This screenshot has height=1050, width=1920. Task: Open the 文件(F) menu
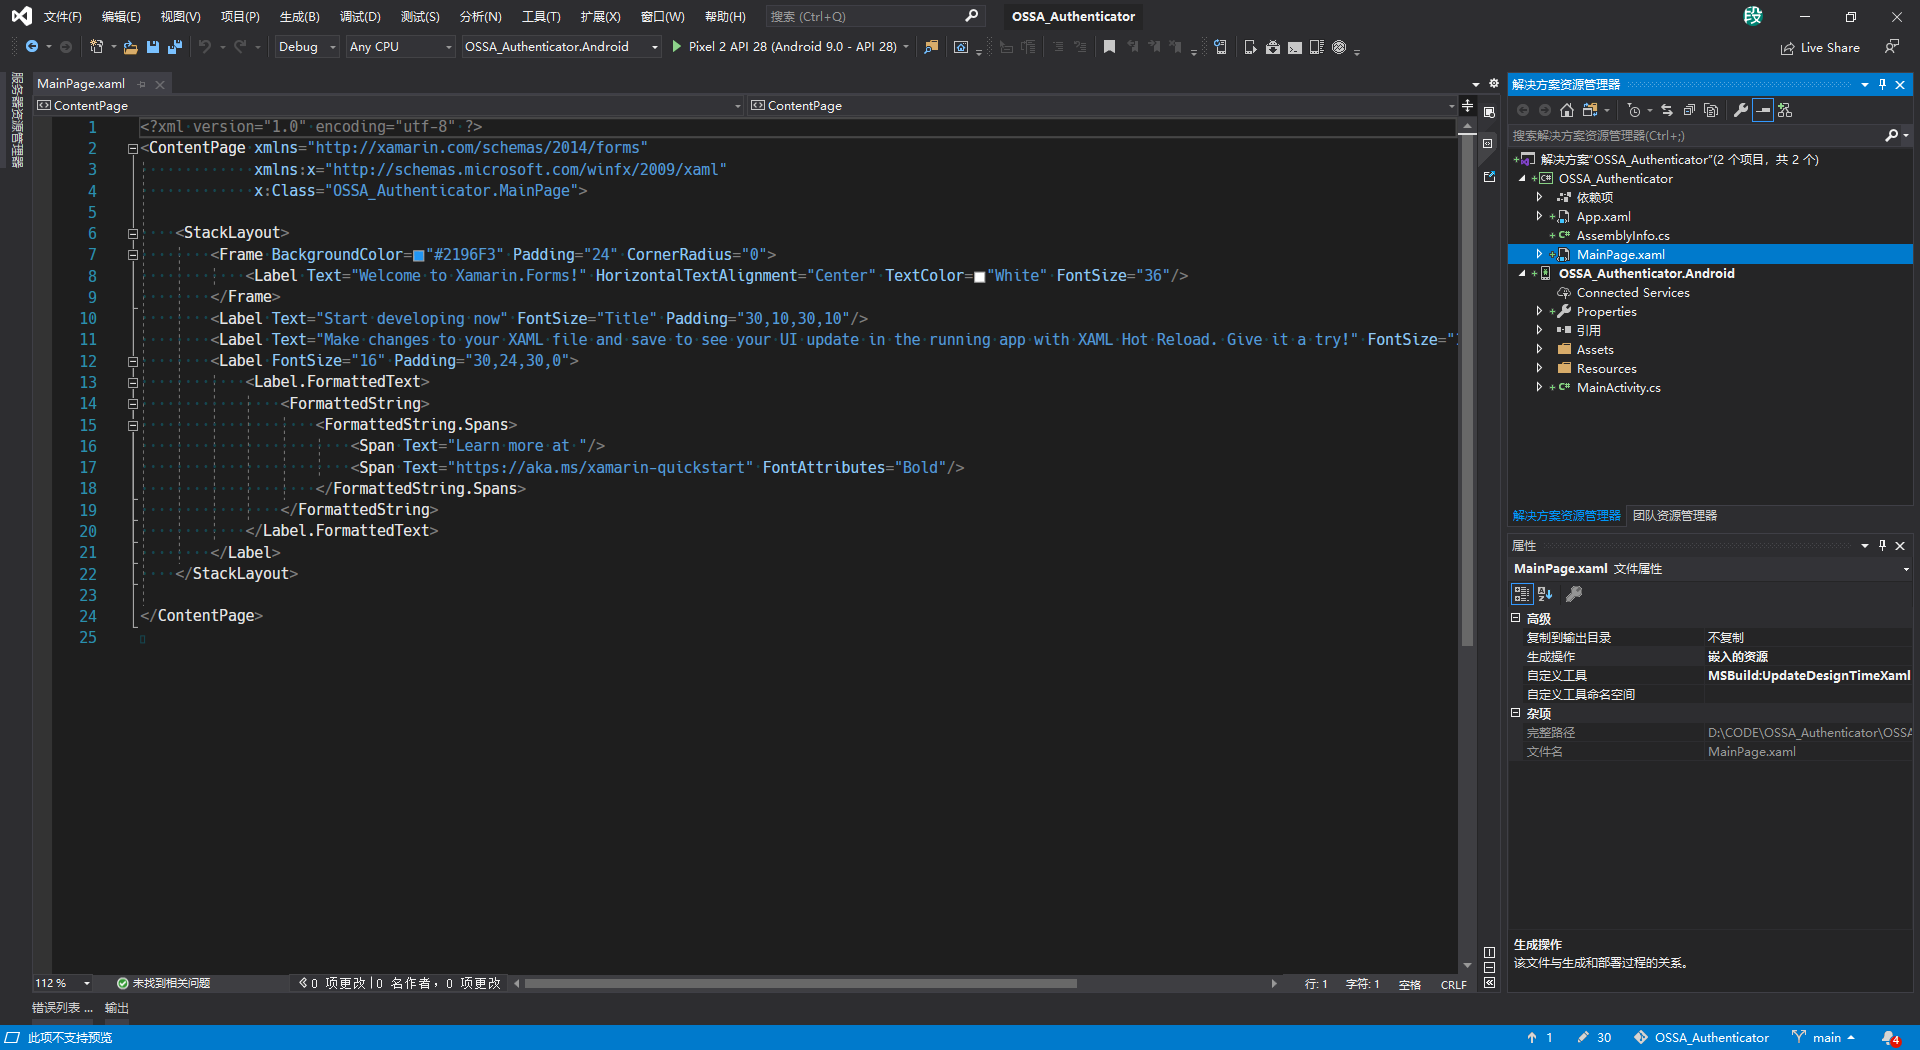pos(62,17)
